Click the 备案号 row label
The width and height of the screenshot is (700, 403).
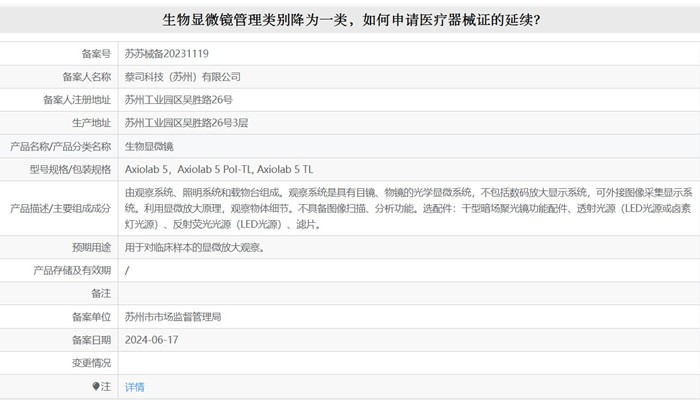point(95,53)
